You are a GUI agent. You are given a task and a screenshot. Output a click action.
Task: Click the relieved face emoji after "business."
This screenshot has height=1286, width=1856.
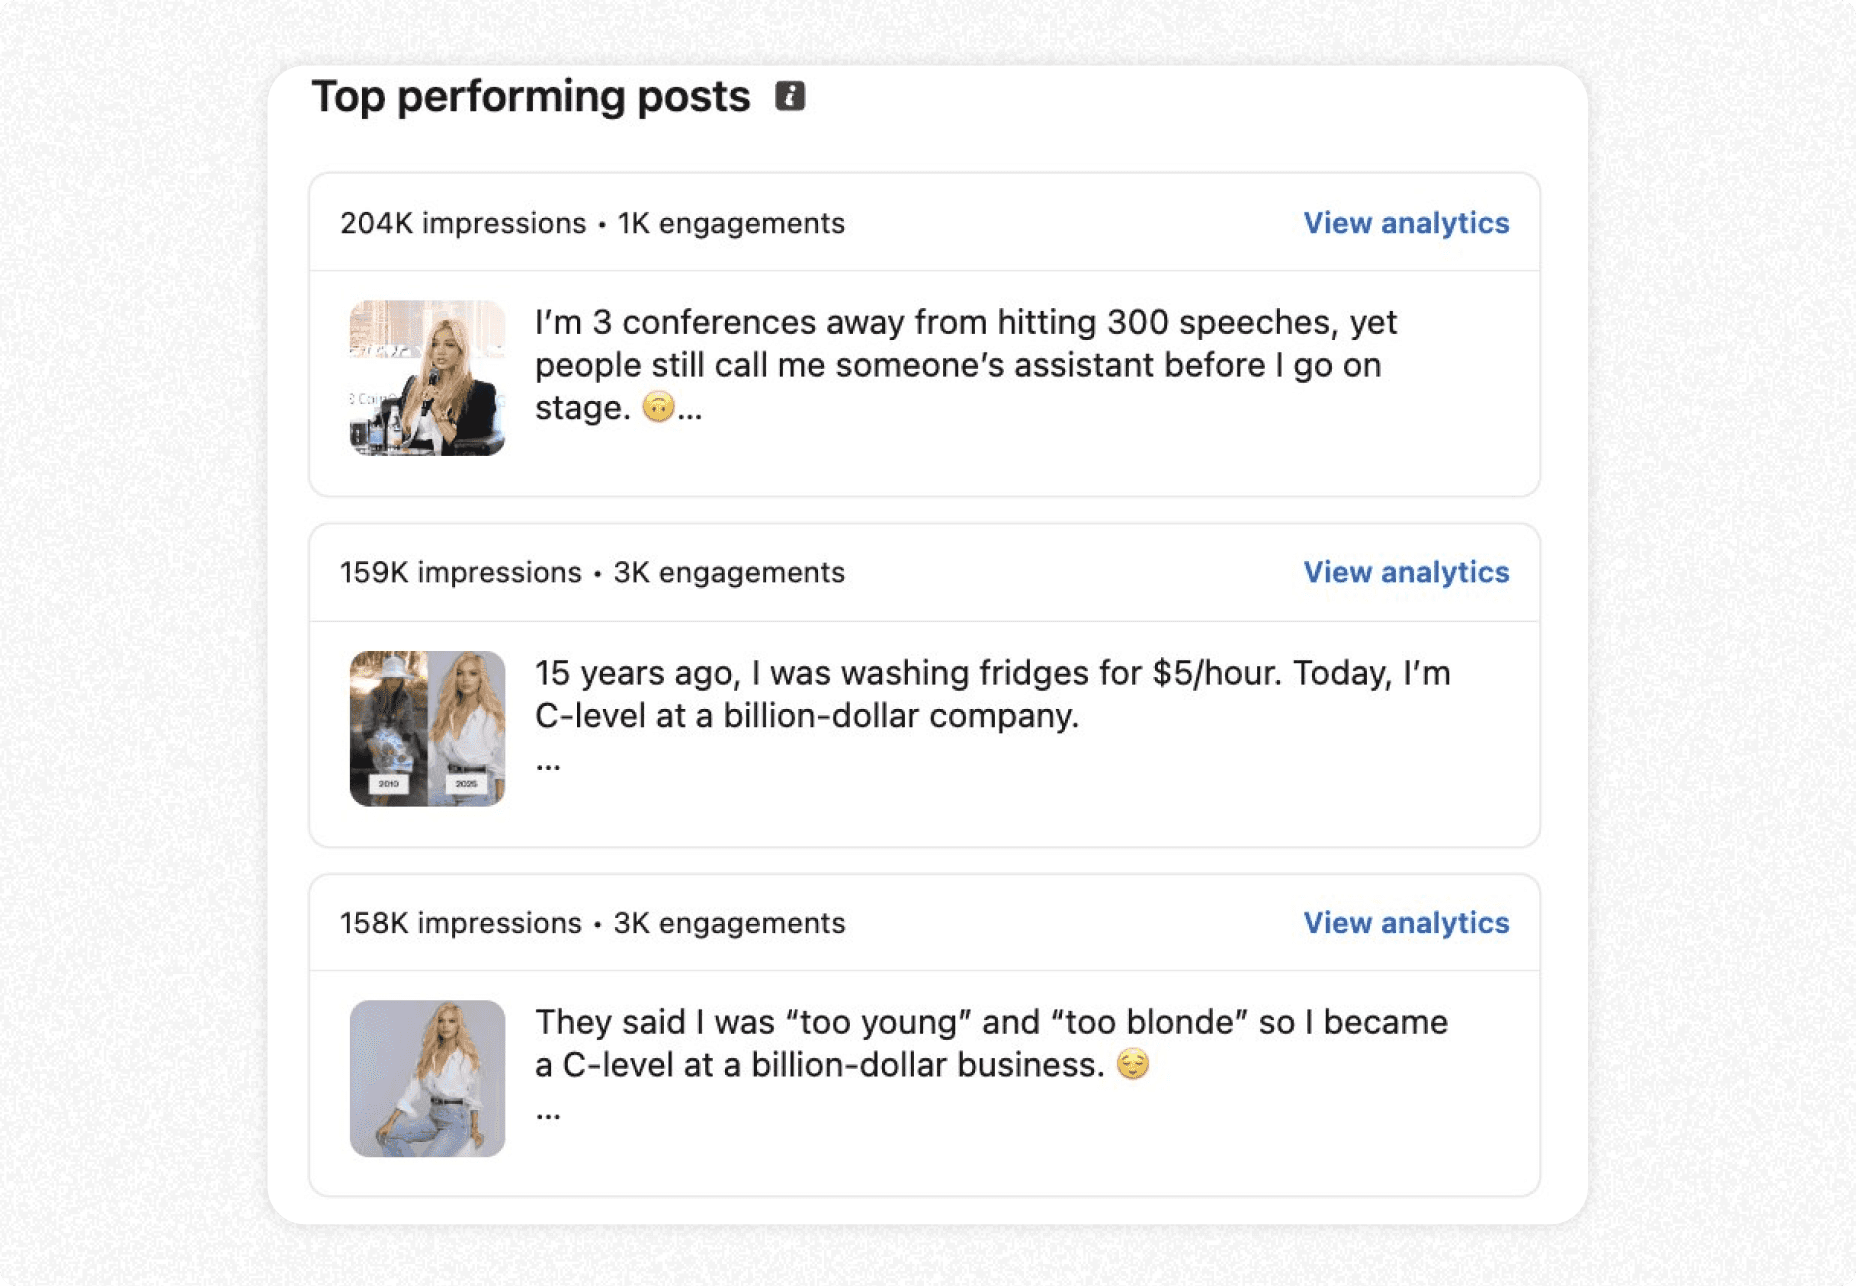1132,1064
